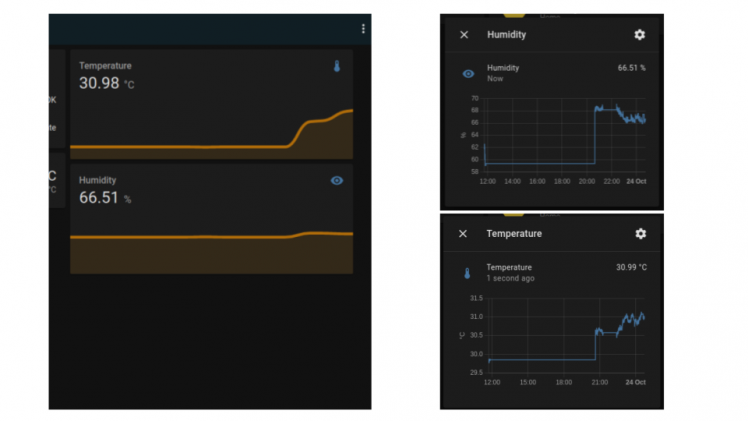Viewport: 748px width, 421px height.
Task: Click the '66.51 %' value in Humidity dialog
Action: pyautogui.click(x=631, y=68)
